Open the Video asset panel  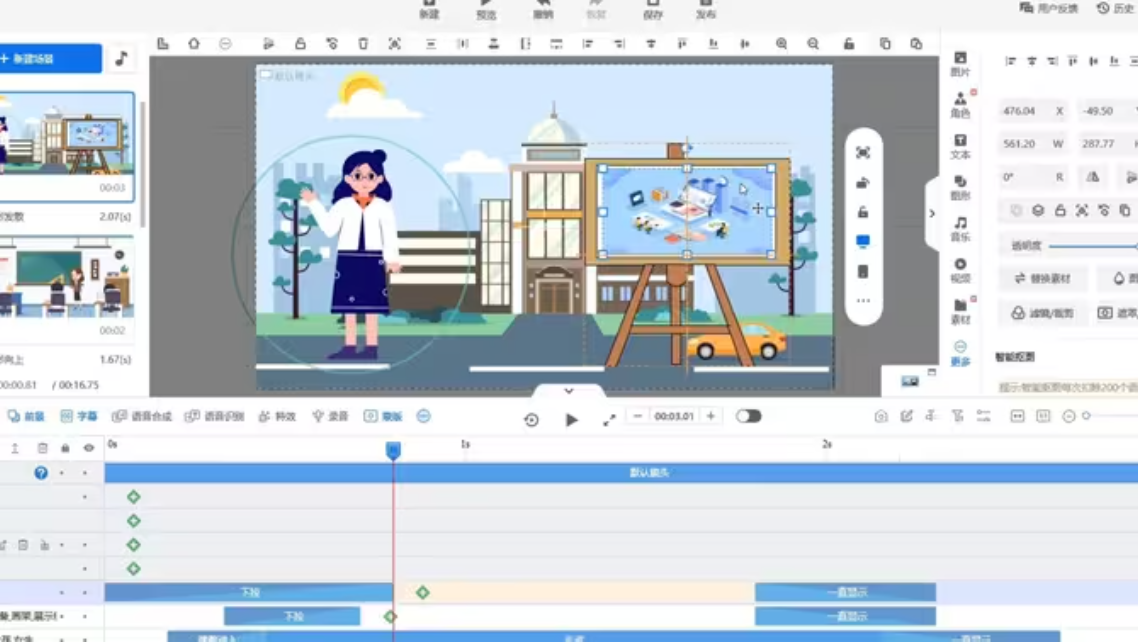click(x=960, y=271)
